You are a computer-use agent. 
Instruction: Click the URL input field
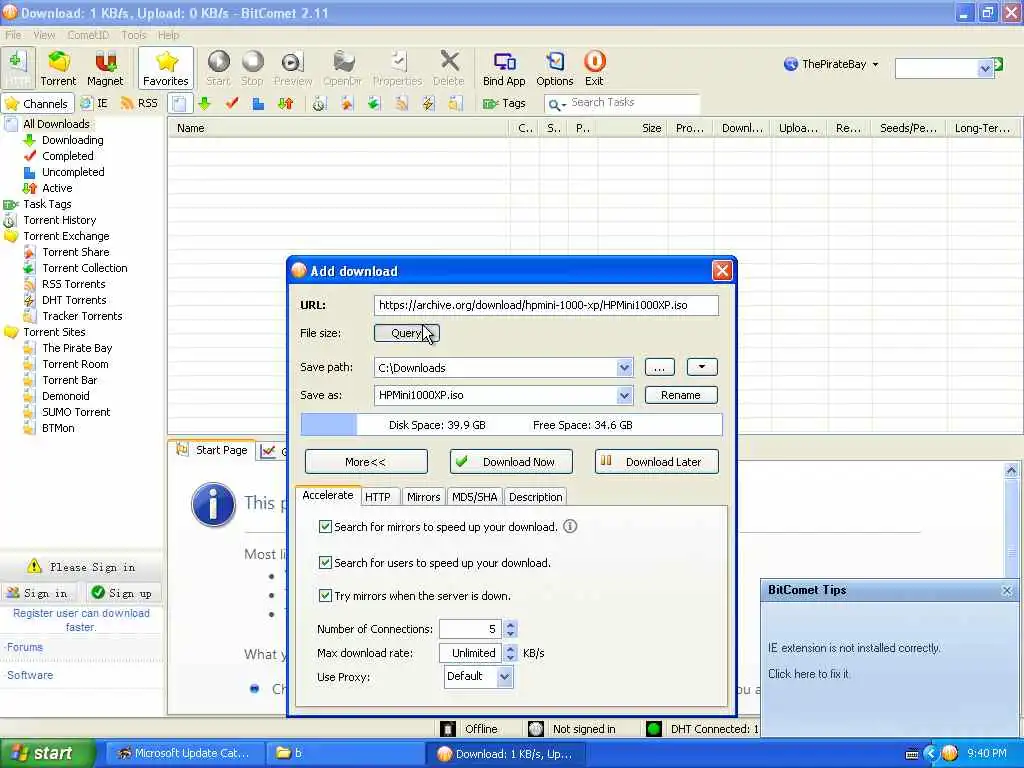[x=546, y=305]
